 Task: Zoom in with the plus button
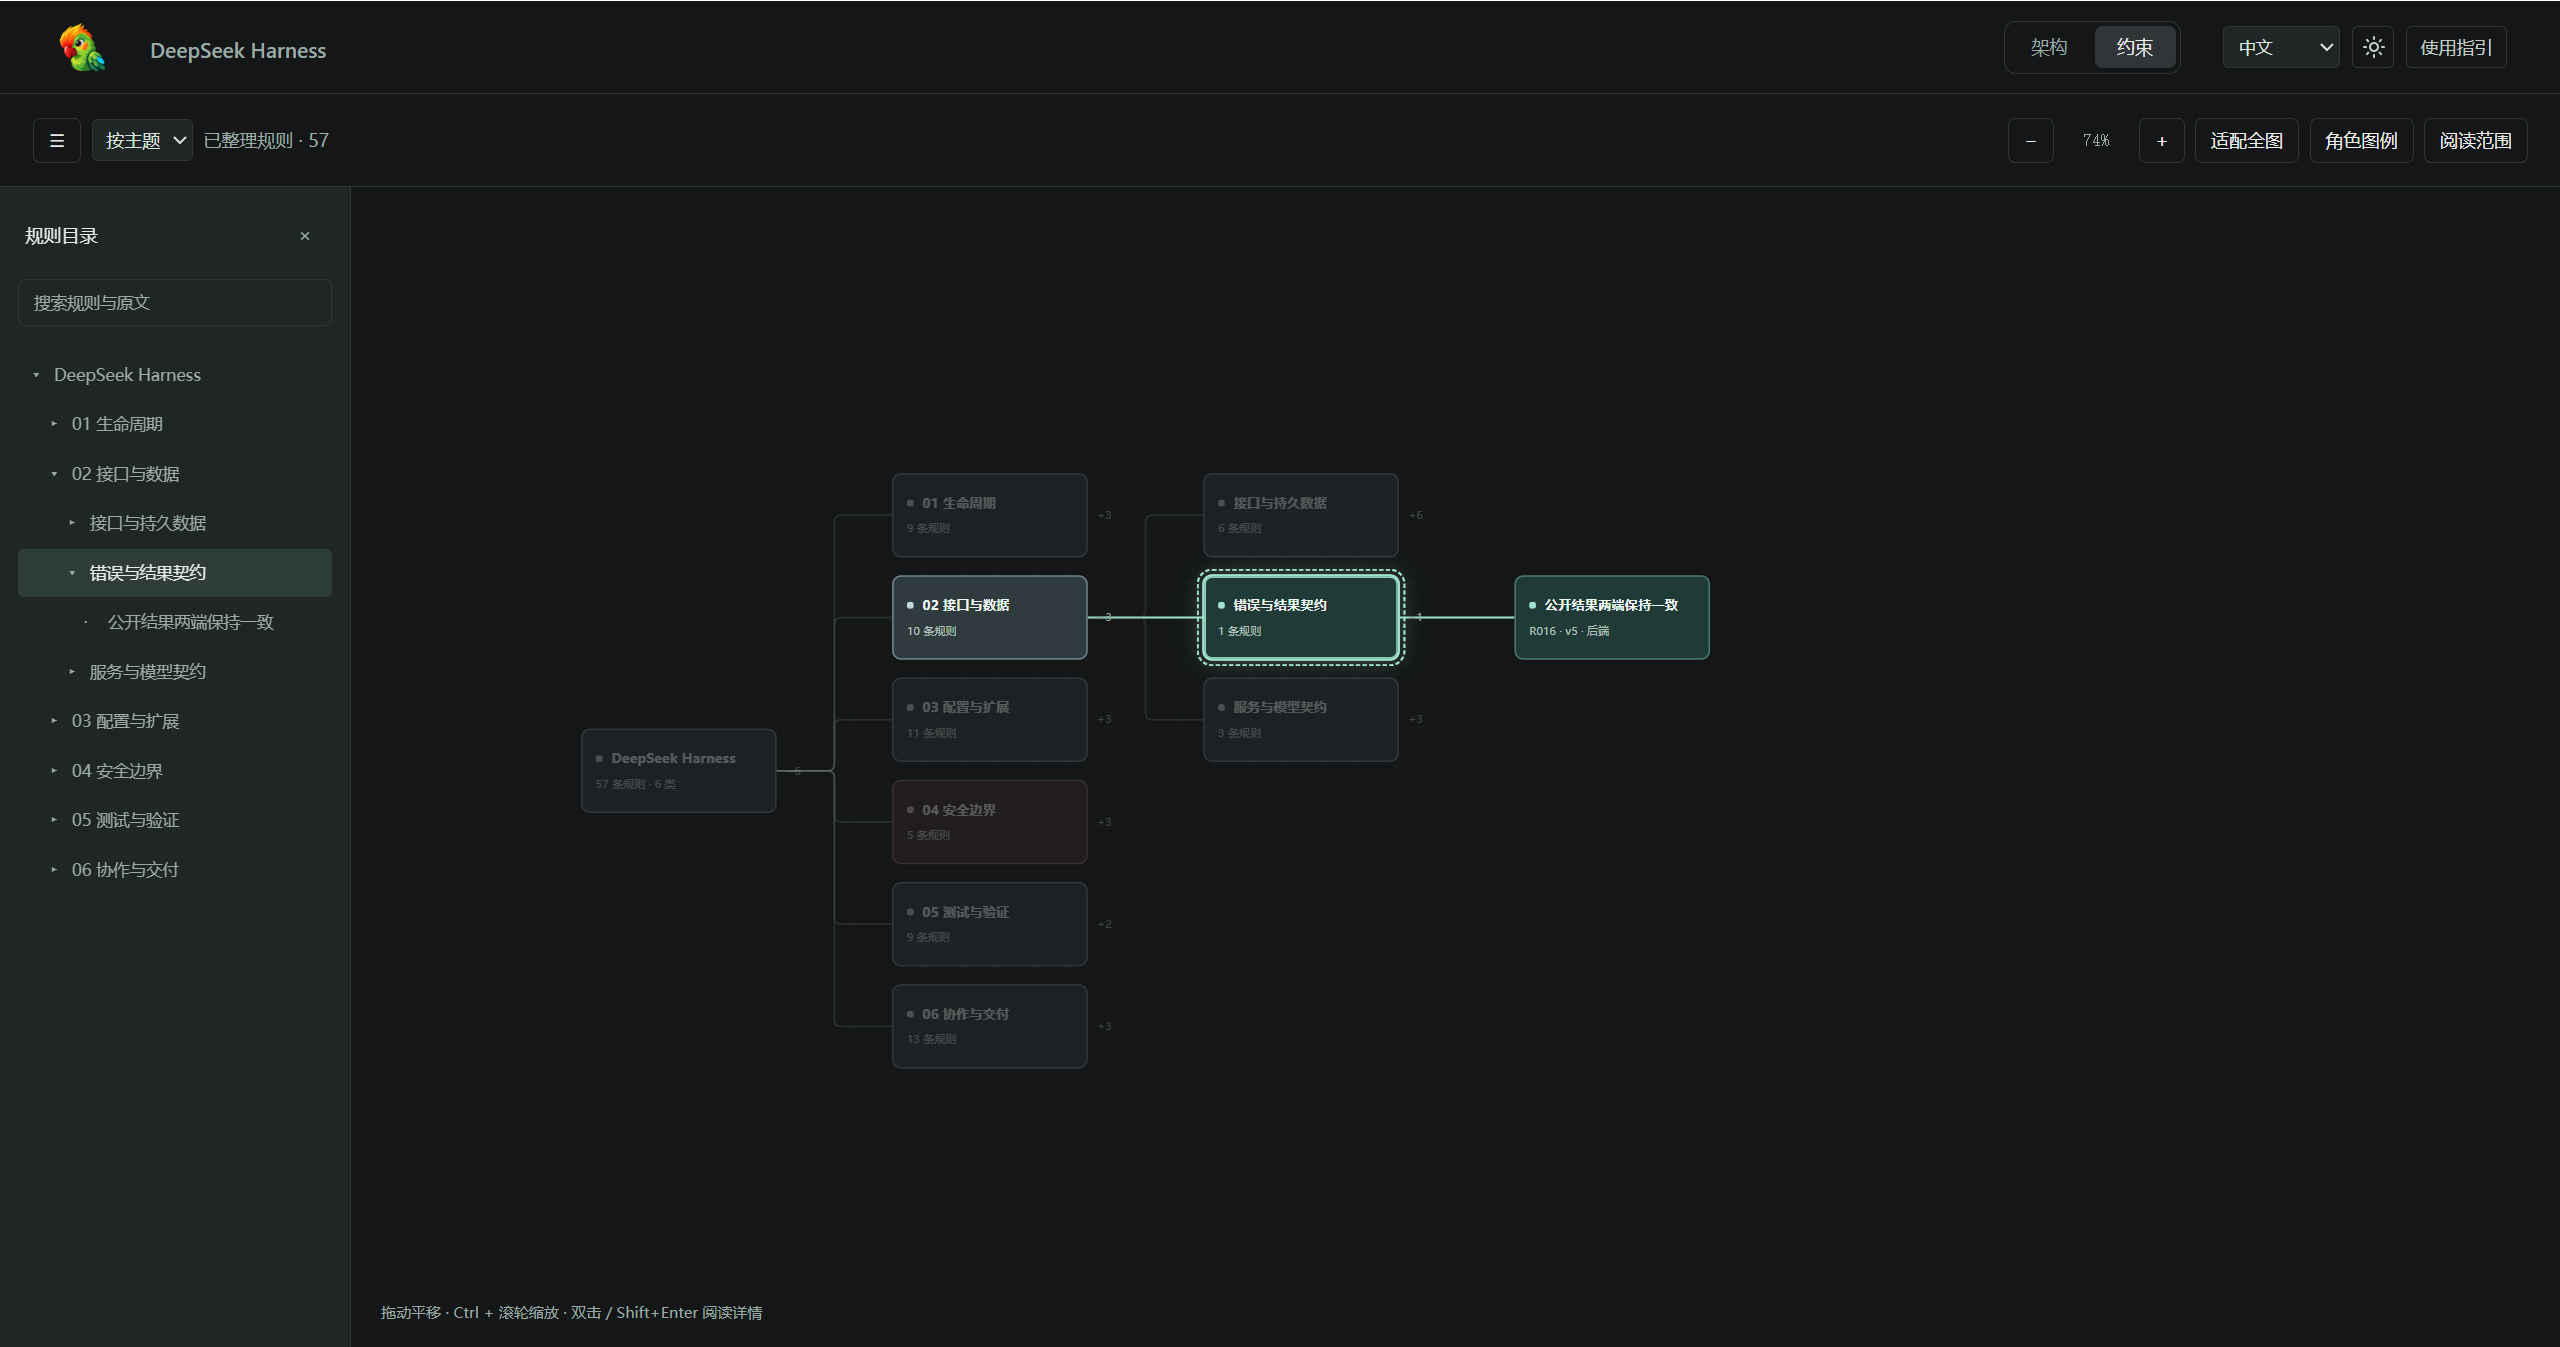pos(2162,141)
